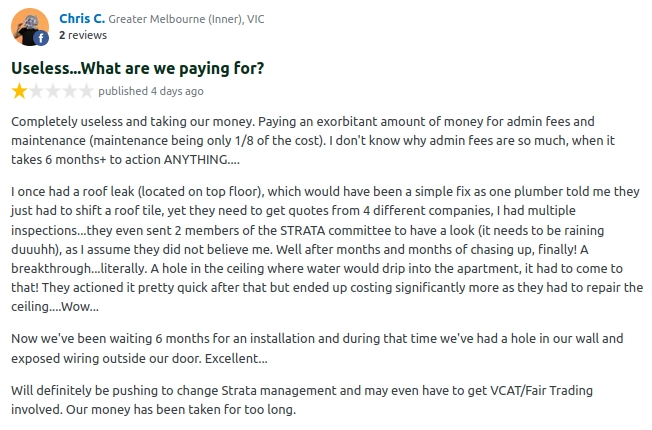
Task: Click the word 'ANYTHING....' in the first paragraph
Action: pyautogui.click(x=202, y=160)
